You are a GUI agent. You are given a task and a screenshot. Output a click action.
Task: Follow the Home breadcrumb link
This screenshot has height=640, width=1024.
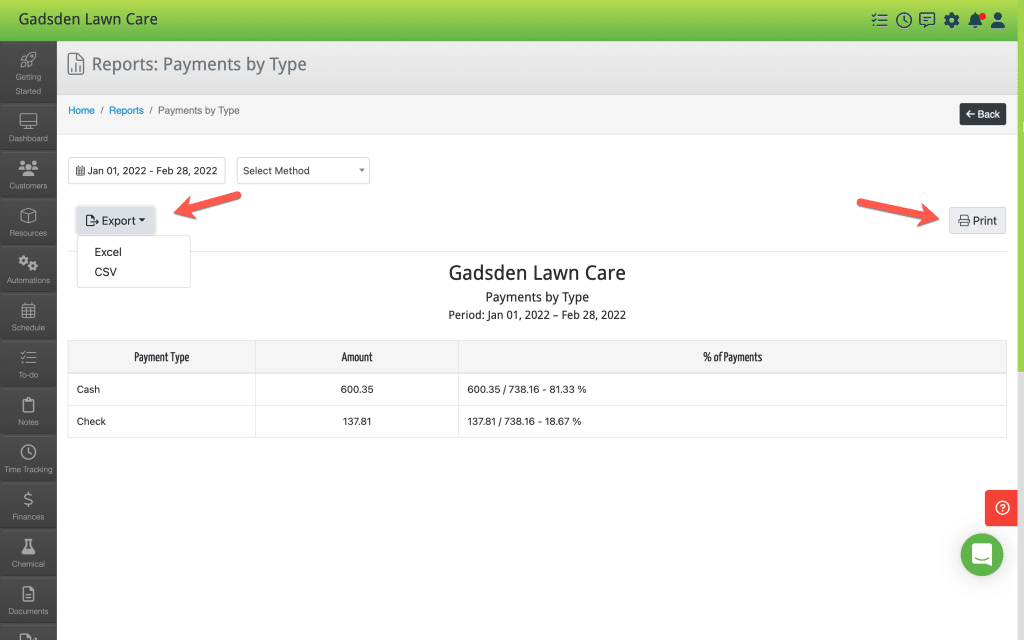pos(81,110)
